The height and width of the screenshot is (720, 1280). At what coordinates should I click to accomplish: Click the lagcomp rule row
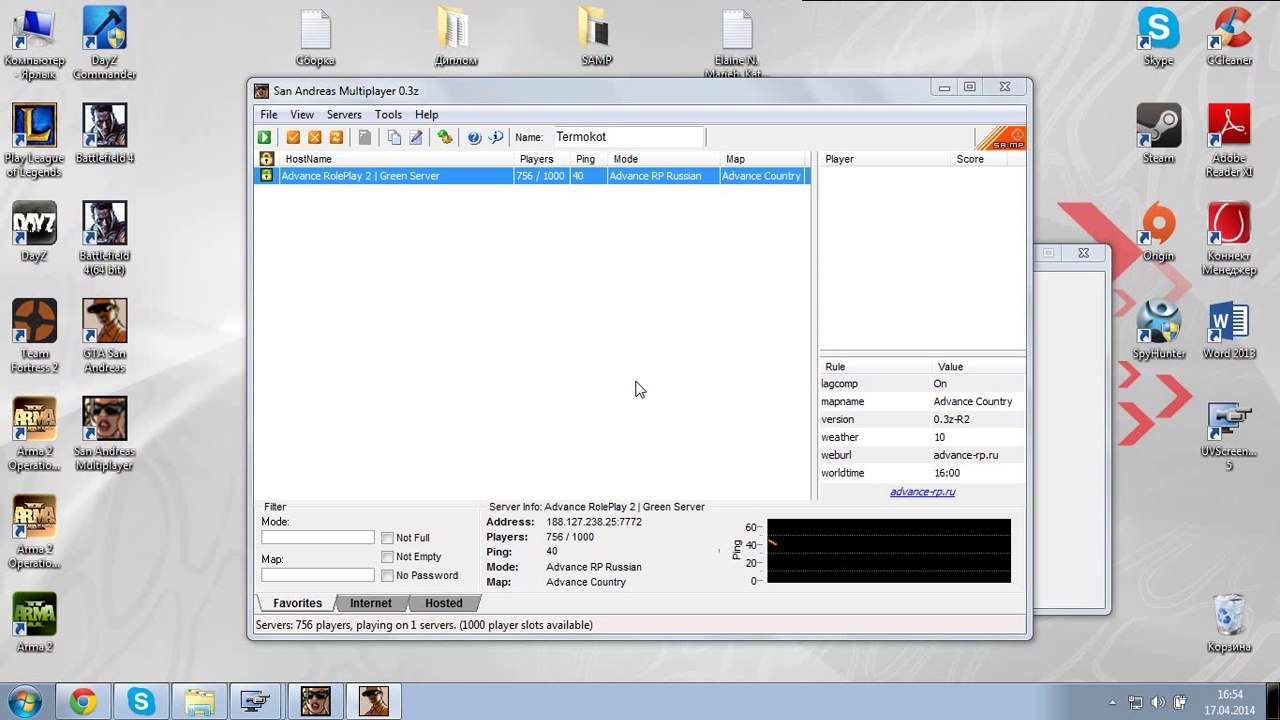point(922,384)
